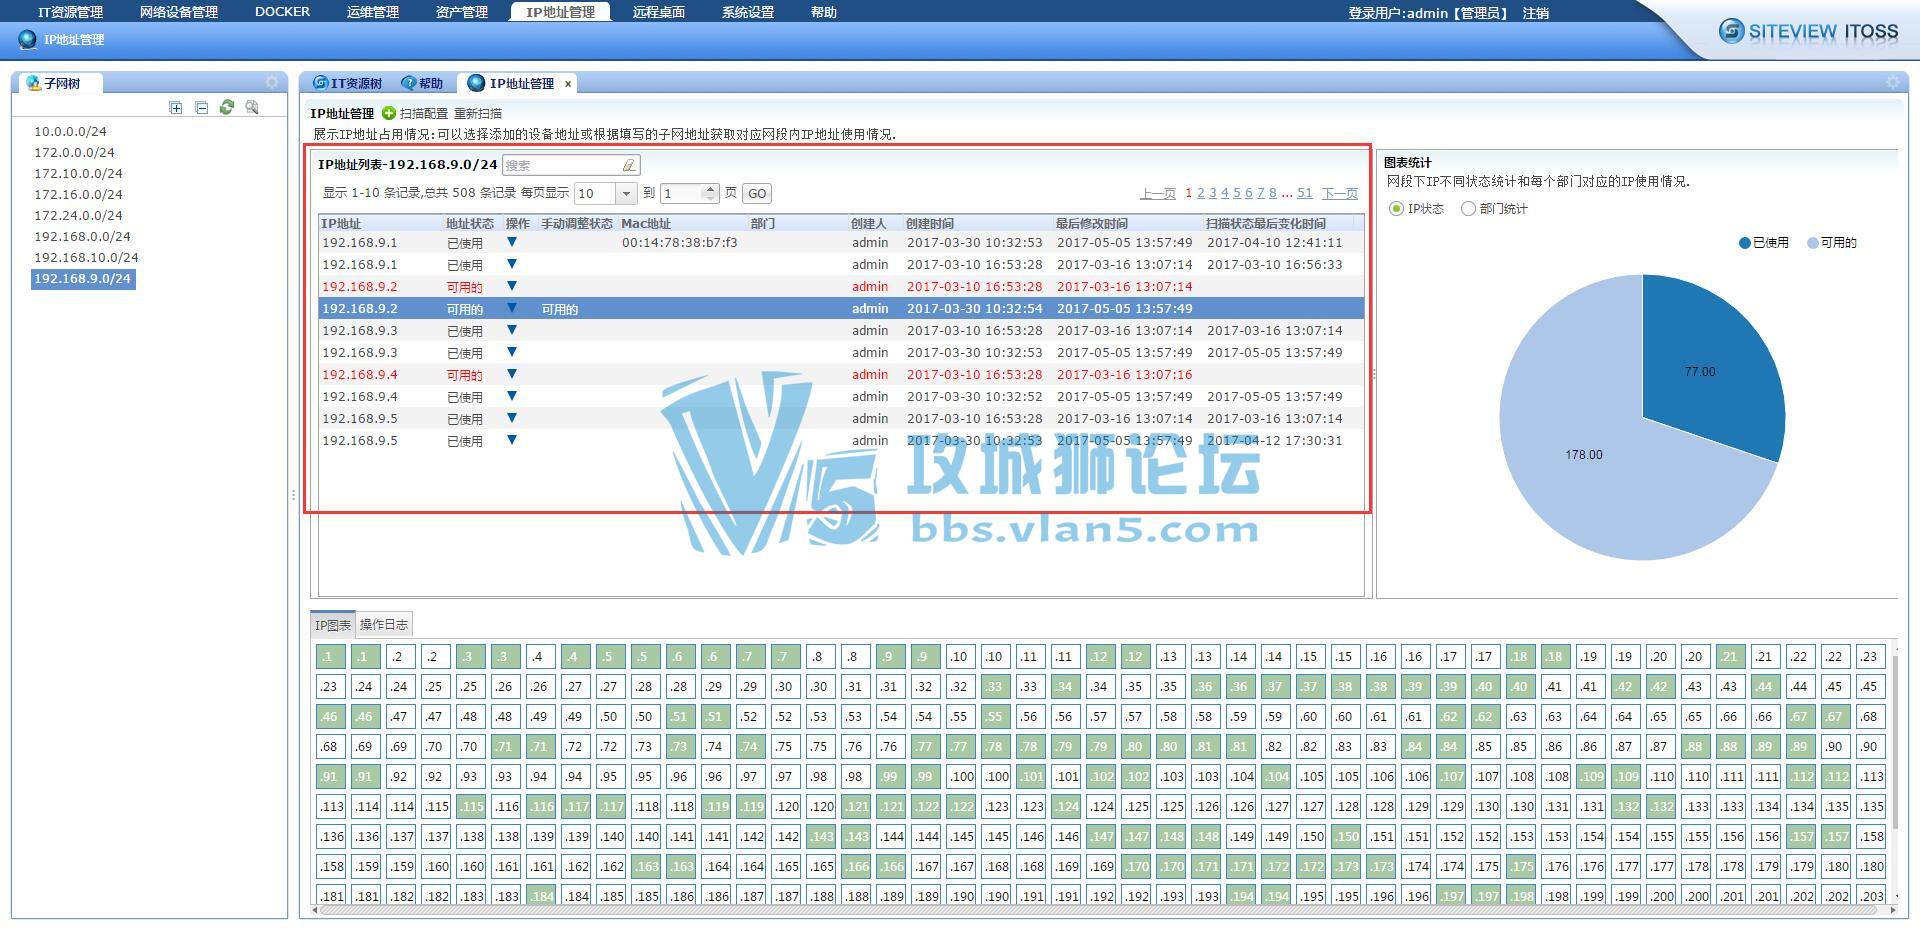The width and height of the screenshot is (1920, 928).
Task: Open the 运维管理 top menu
Action: tap(373, 12)
